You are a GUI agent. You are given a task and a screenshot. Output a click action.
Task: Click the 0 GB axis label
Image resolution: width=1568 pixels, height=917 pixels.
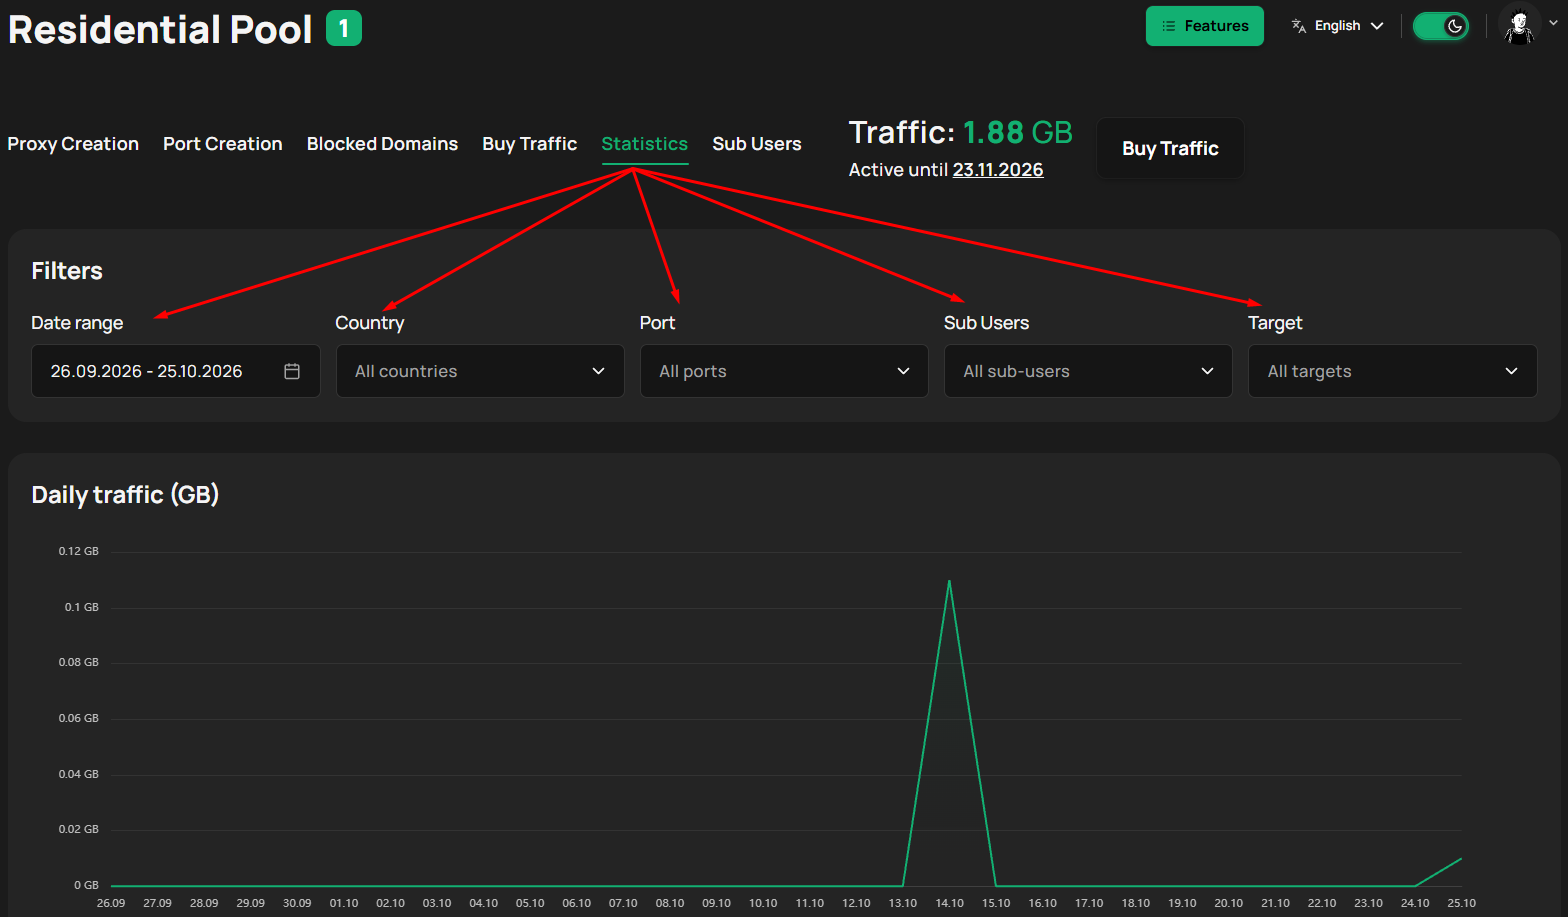tap(86, 885)
